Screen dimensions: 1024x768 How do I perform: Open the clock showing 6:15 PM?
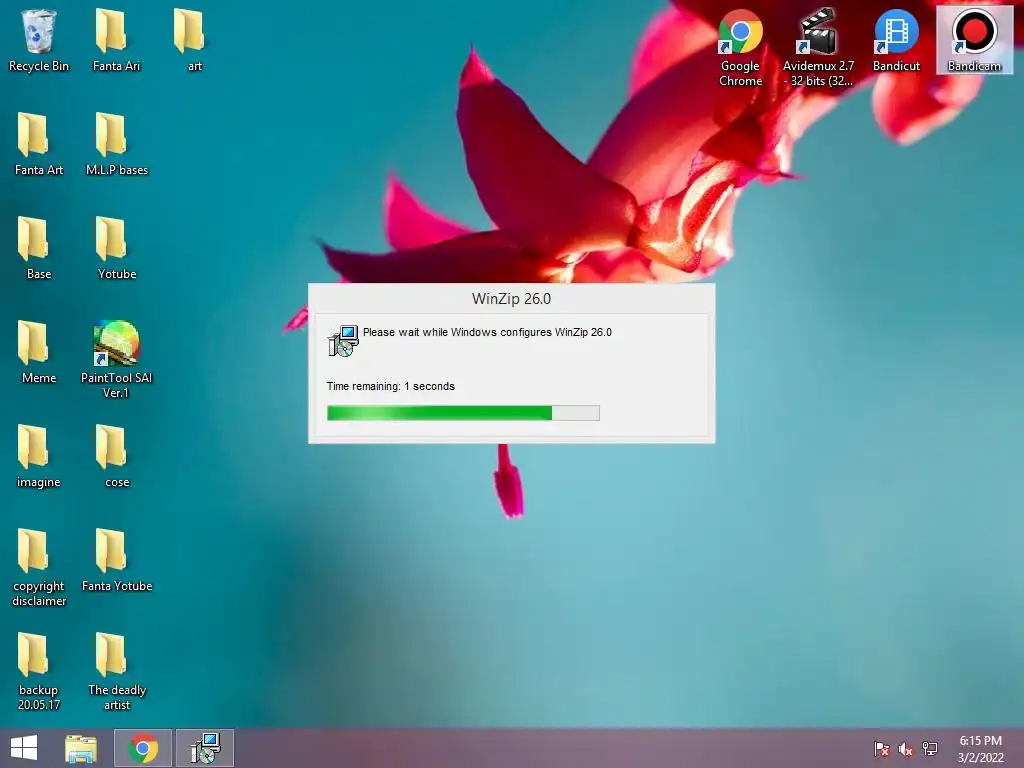pos(980,749)
